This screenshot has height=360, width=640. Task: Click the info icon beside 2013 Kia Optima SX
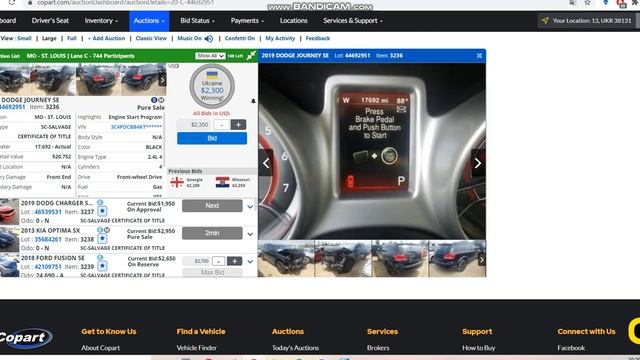100,230
